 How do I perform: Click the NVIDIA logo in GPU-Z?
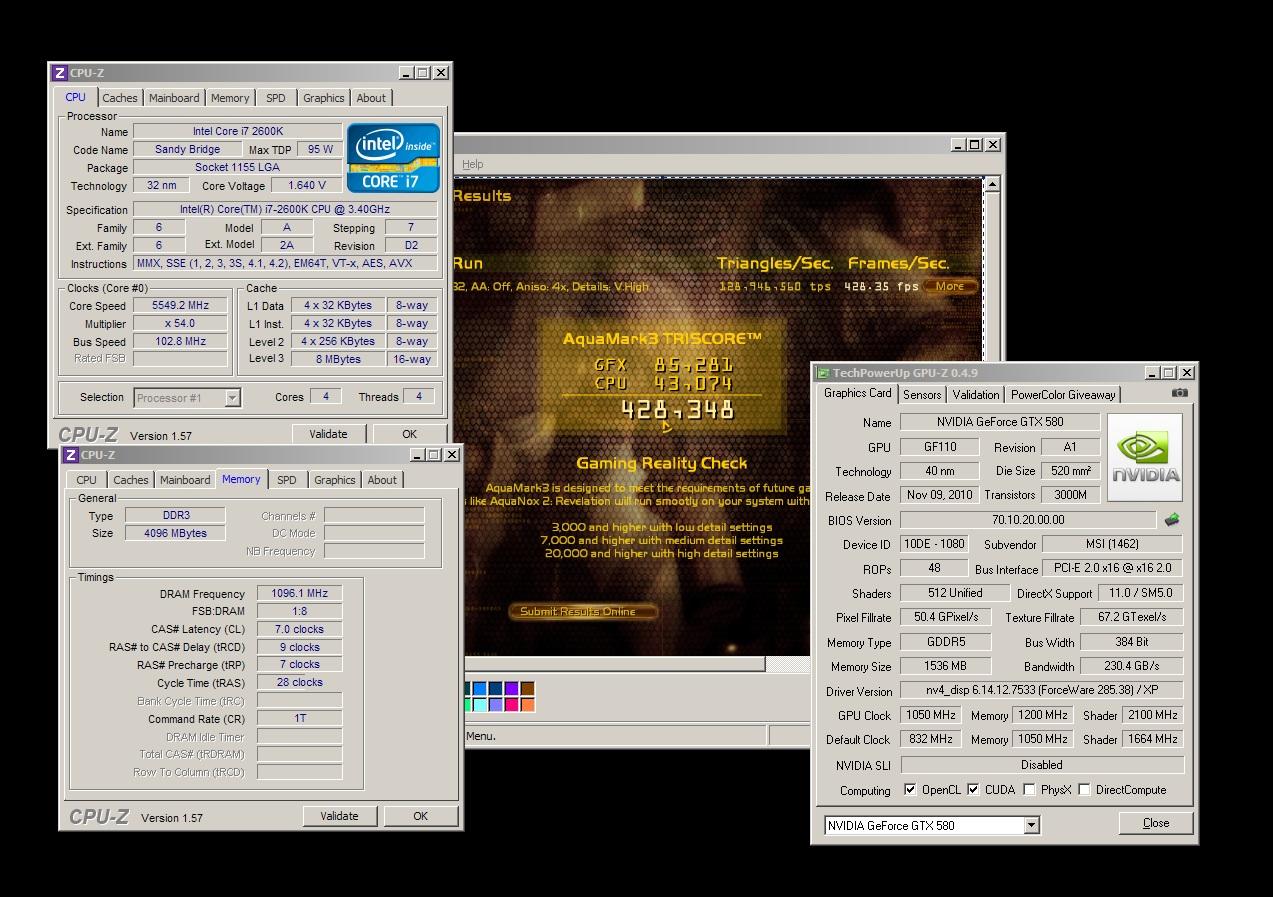click(x=1145, y=458)
